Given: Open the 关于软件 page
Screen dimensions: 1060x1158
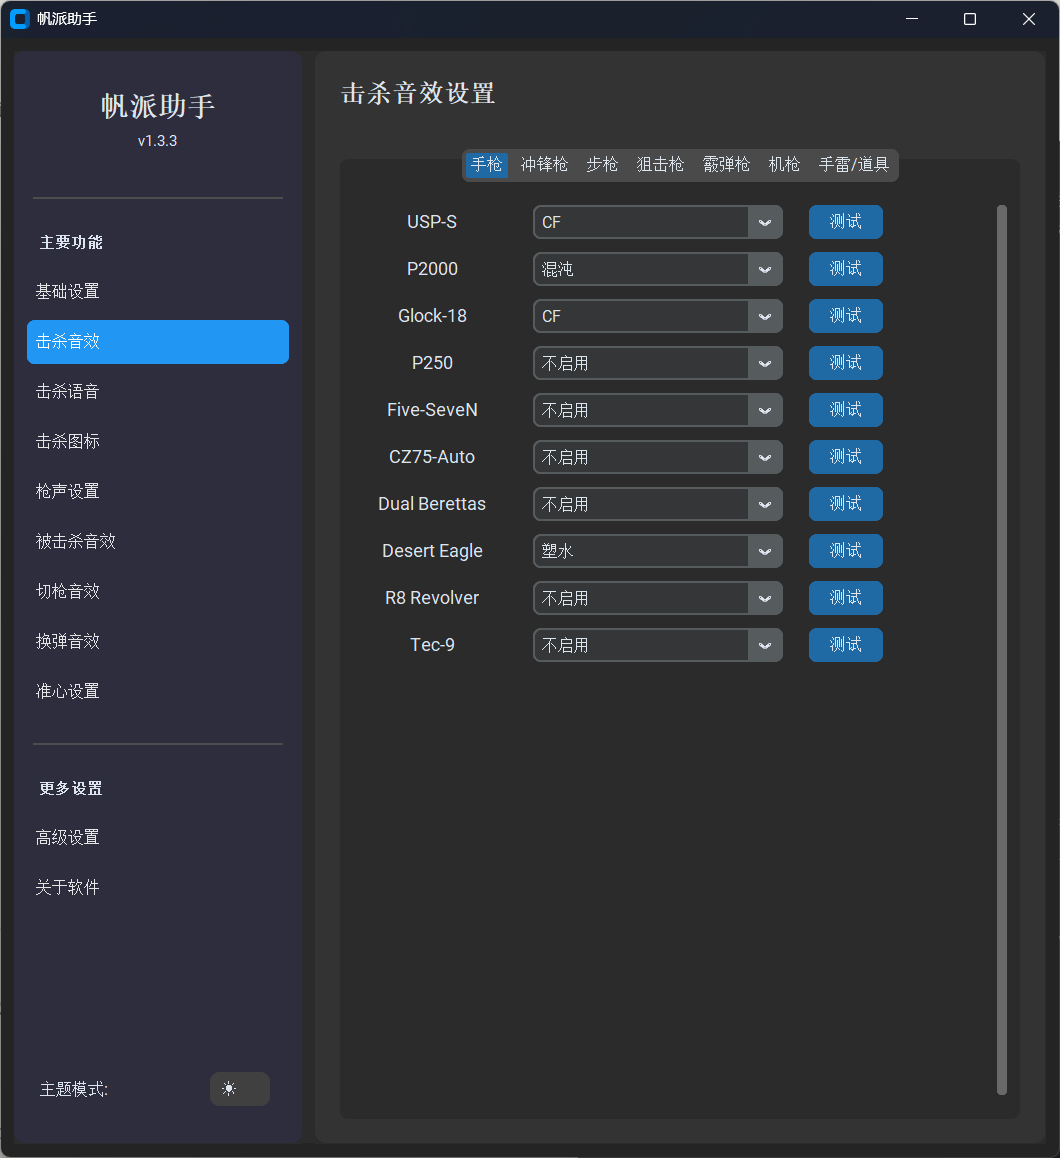Looking at the screenshot, I should tap(66, 887).
